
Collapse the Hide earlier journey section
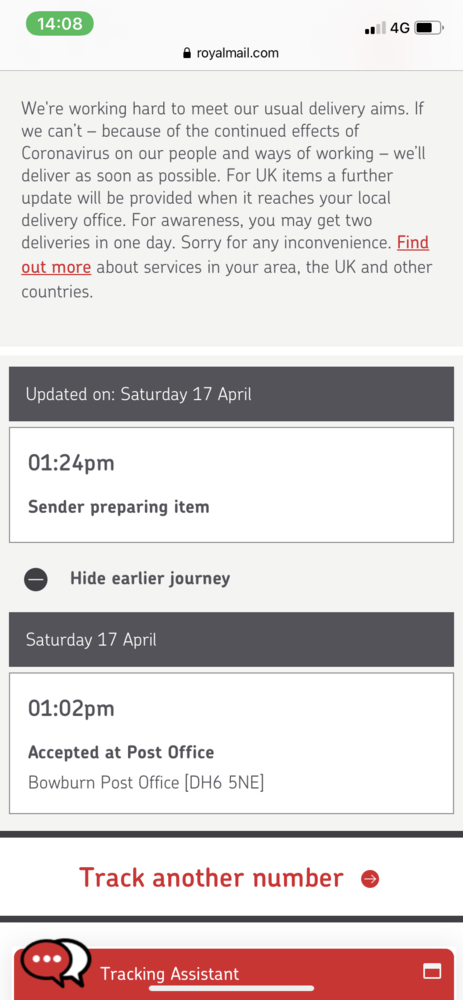click(x=150, y=578)
